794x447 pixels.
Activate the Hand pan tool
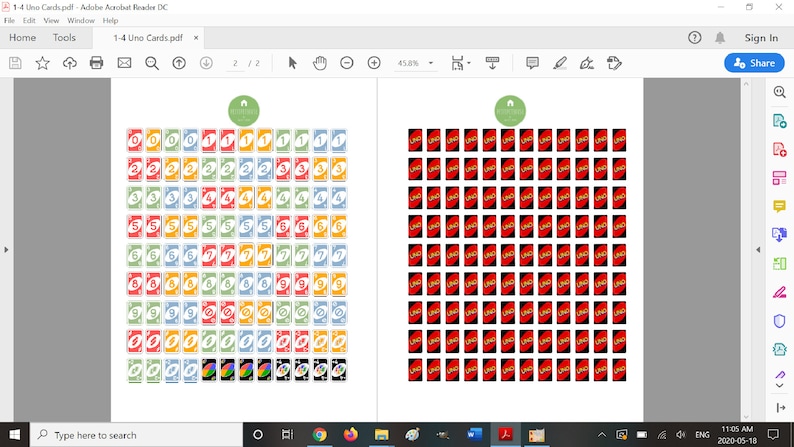(x=320, y=63)
